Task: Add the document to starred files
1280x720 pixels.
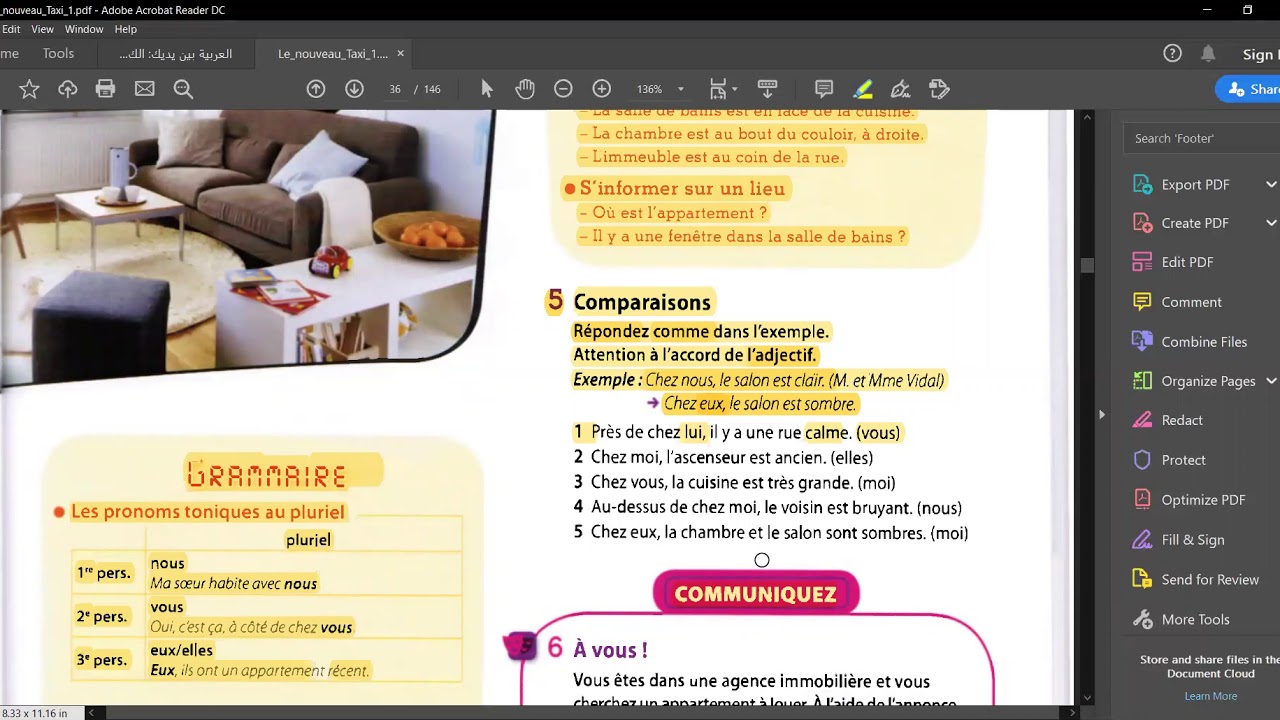Action: pyautogui.click(x=29, y=89)
